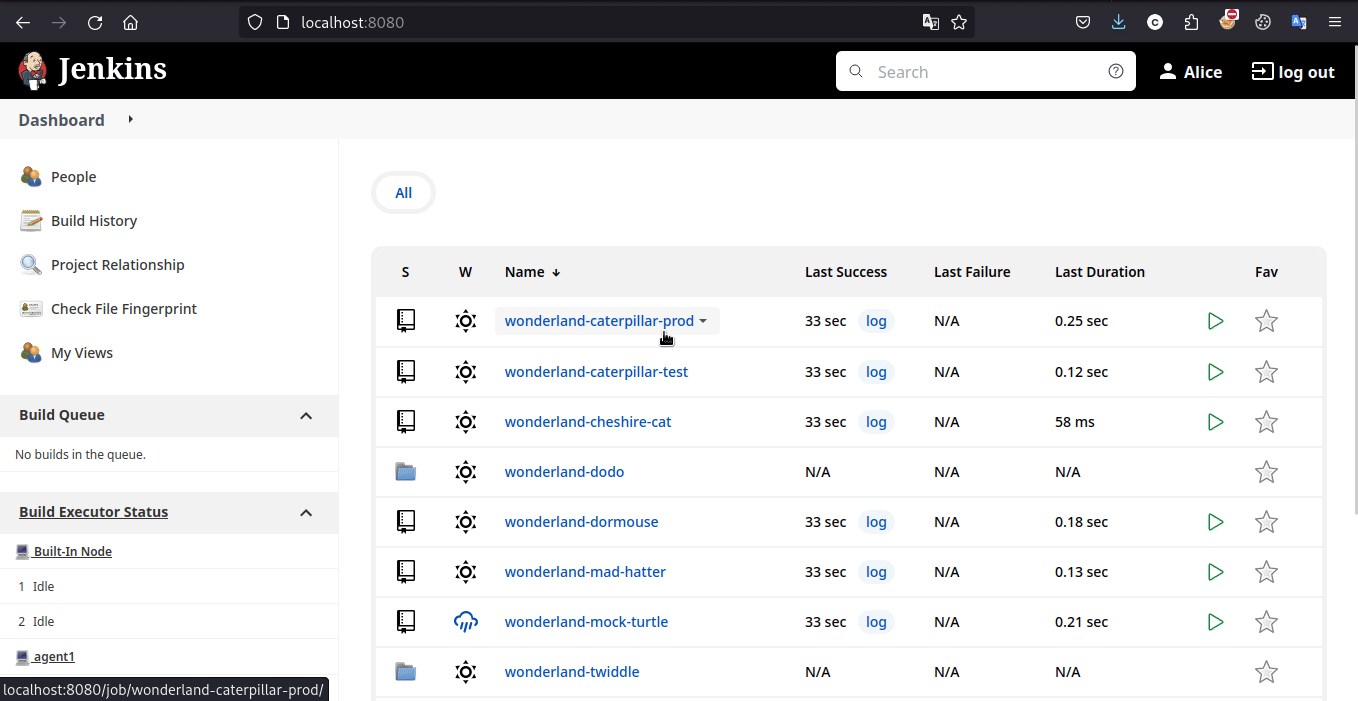Viewport: 1358px width, 701px height.
Task: Run build for wonderland-caterpillar-prod with play icon
Action: [x=1215, y=321]
